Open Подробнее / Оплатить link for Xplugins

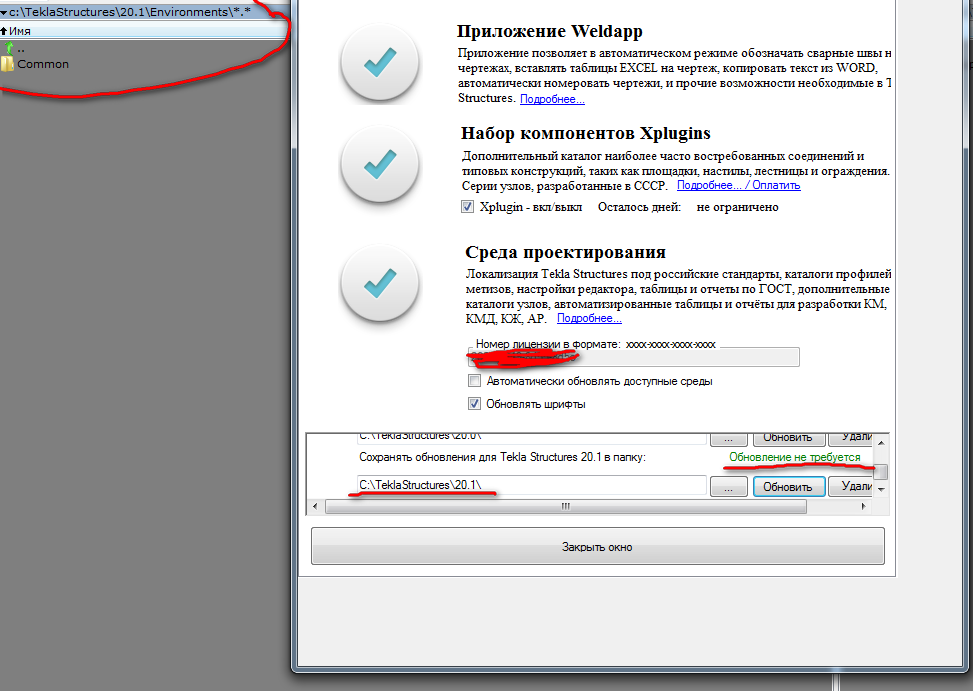coord(738,185)
